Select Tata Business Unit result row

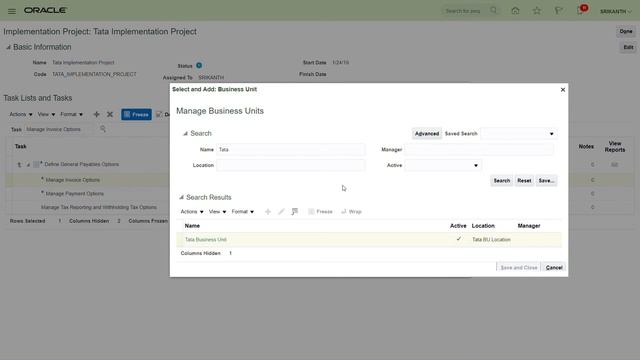click(x=369, y=240)
